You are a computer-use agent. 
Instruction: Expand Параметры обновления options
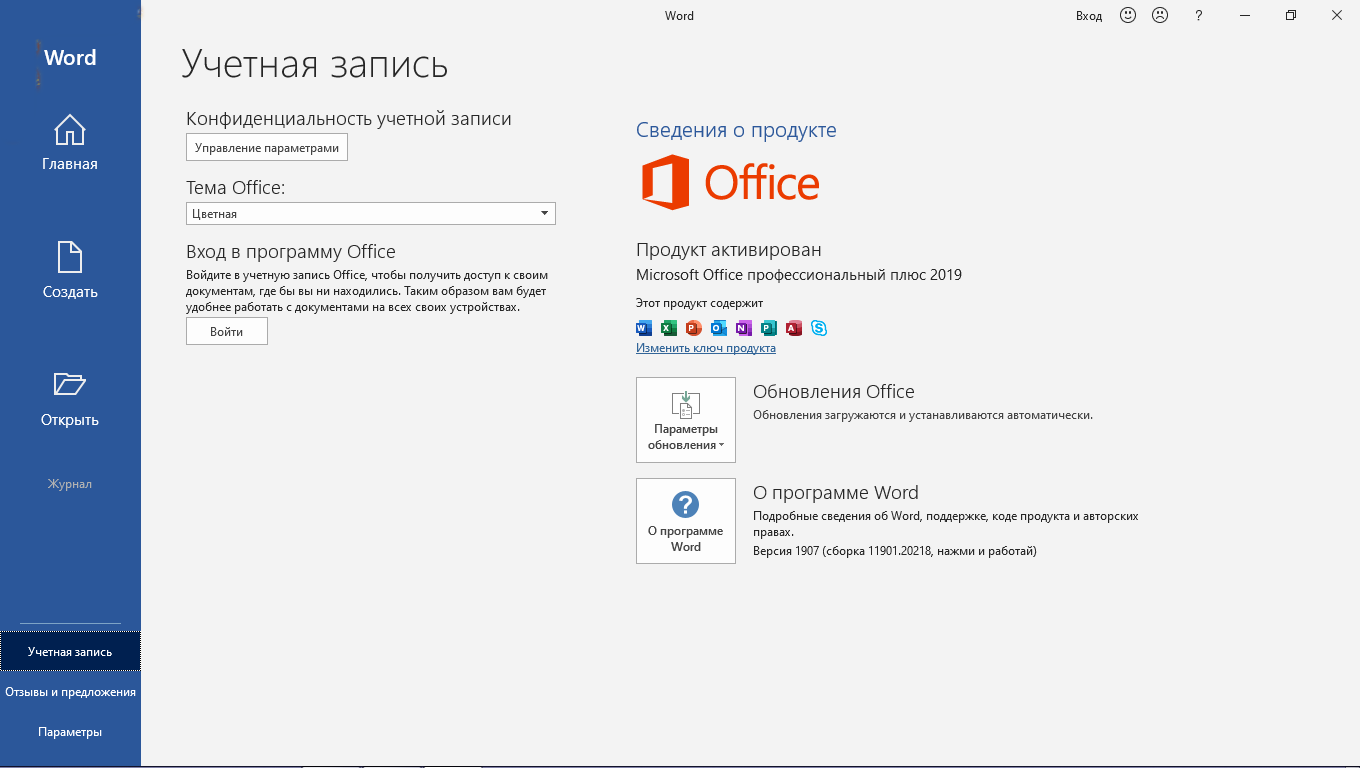686,420
